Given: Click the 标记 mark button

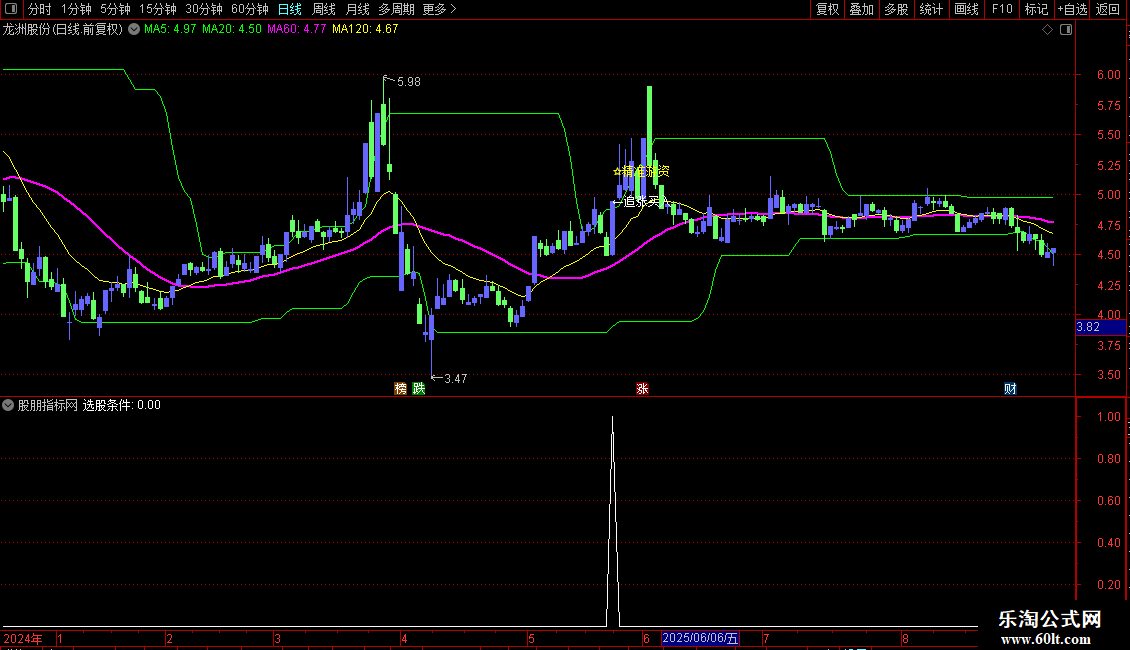Looking at the screenshot, I should click(1036, 9).
